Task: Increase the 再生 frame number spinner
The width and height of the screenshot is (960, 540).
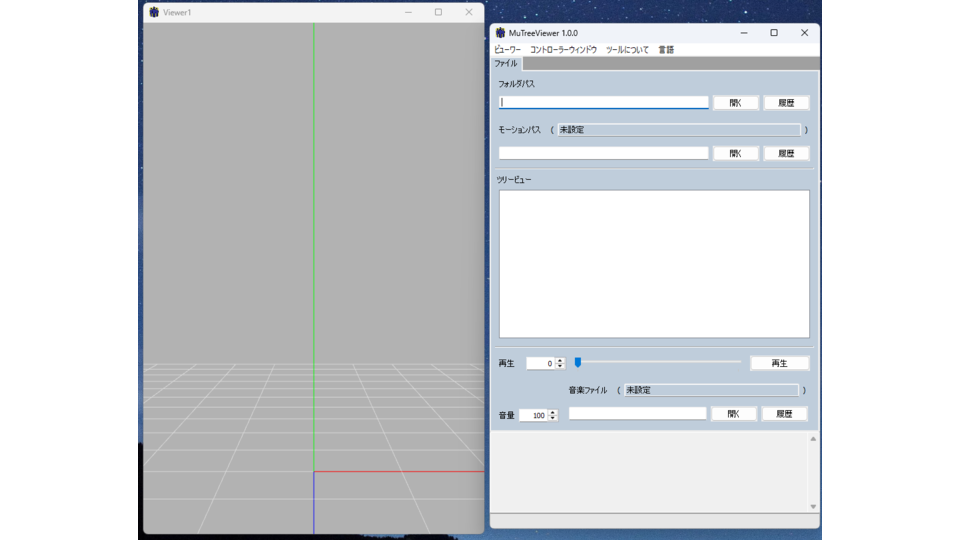Action: tap(560, 361)
